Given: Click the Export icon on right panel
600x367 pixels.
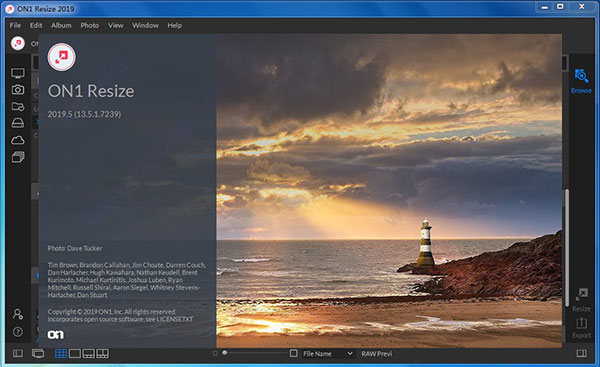Looking at the screenshot, I should pos(581,328).
